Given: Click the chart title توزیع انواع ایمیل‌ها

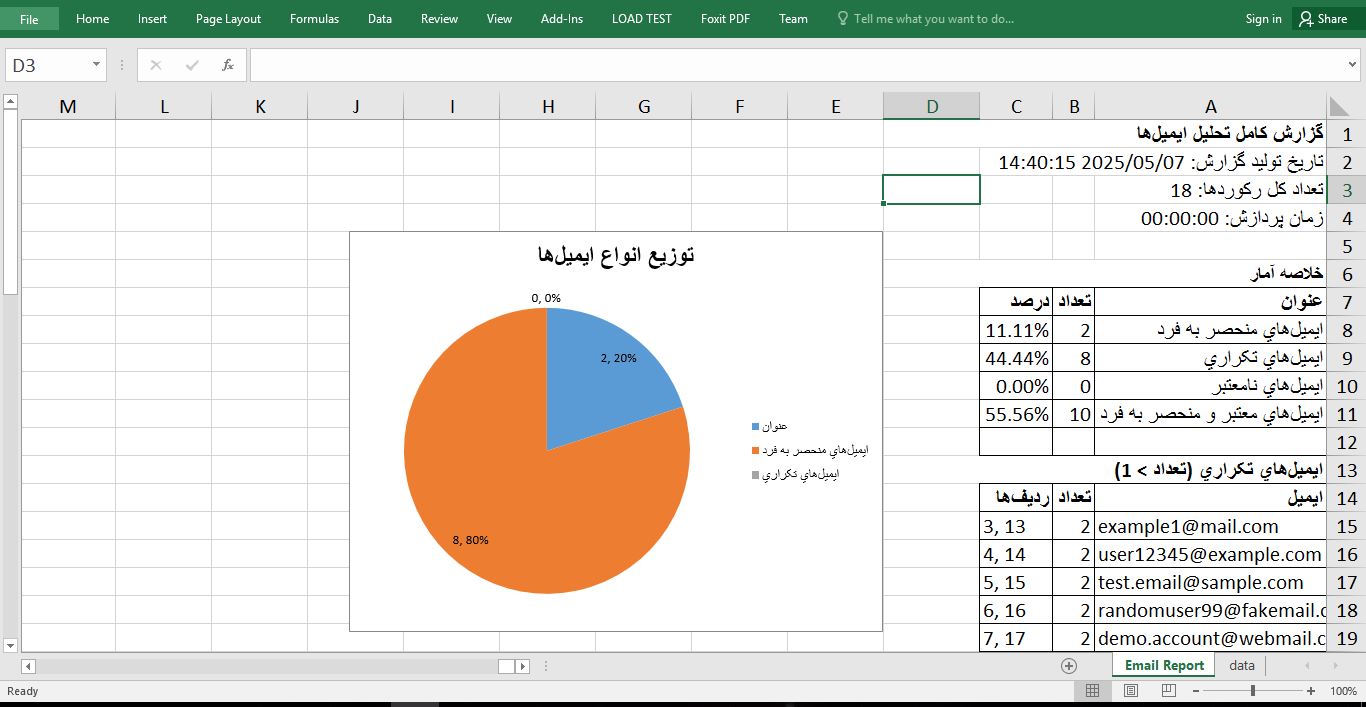Looking at the screenshot, I should point(616,256).
